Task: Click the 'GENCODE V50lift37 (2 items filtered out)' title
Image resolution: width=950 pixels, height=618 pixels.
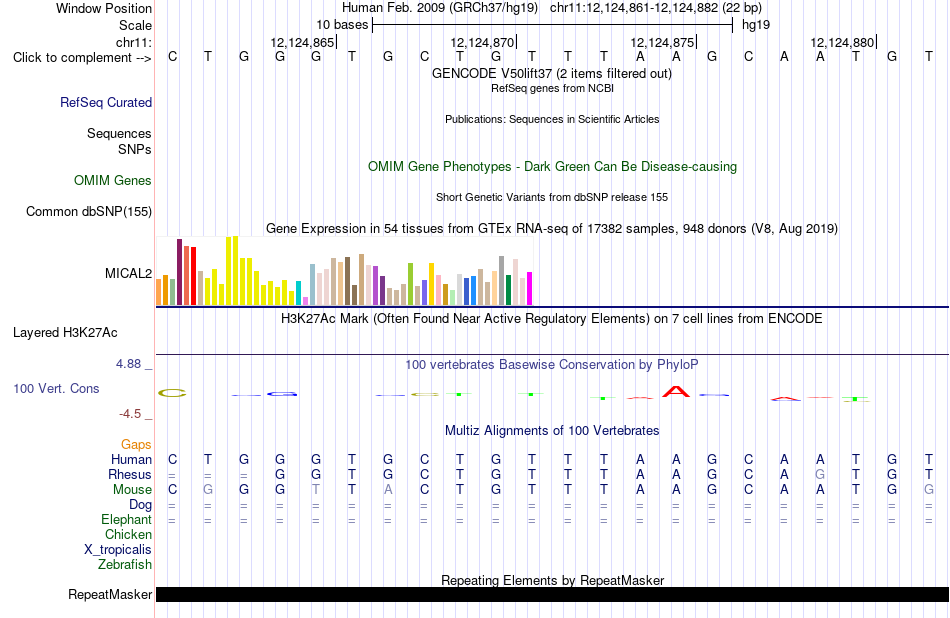Action: [552, 74]
